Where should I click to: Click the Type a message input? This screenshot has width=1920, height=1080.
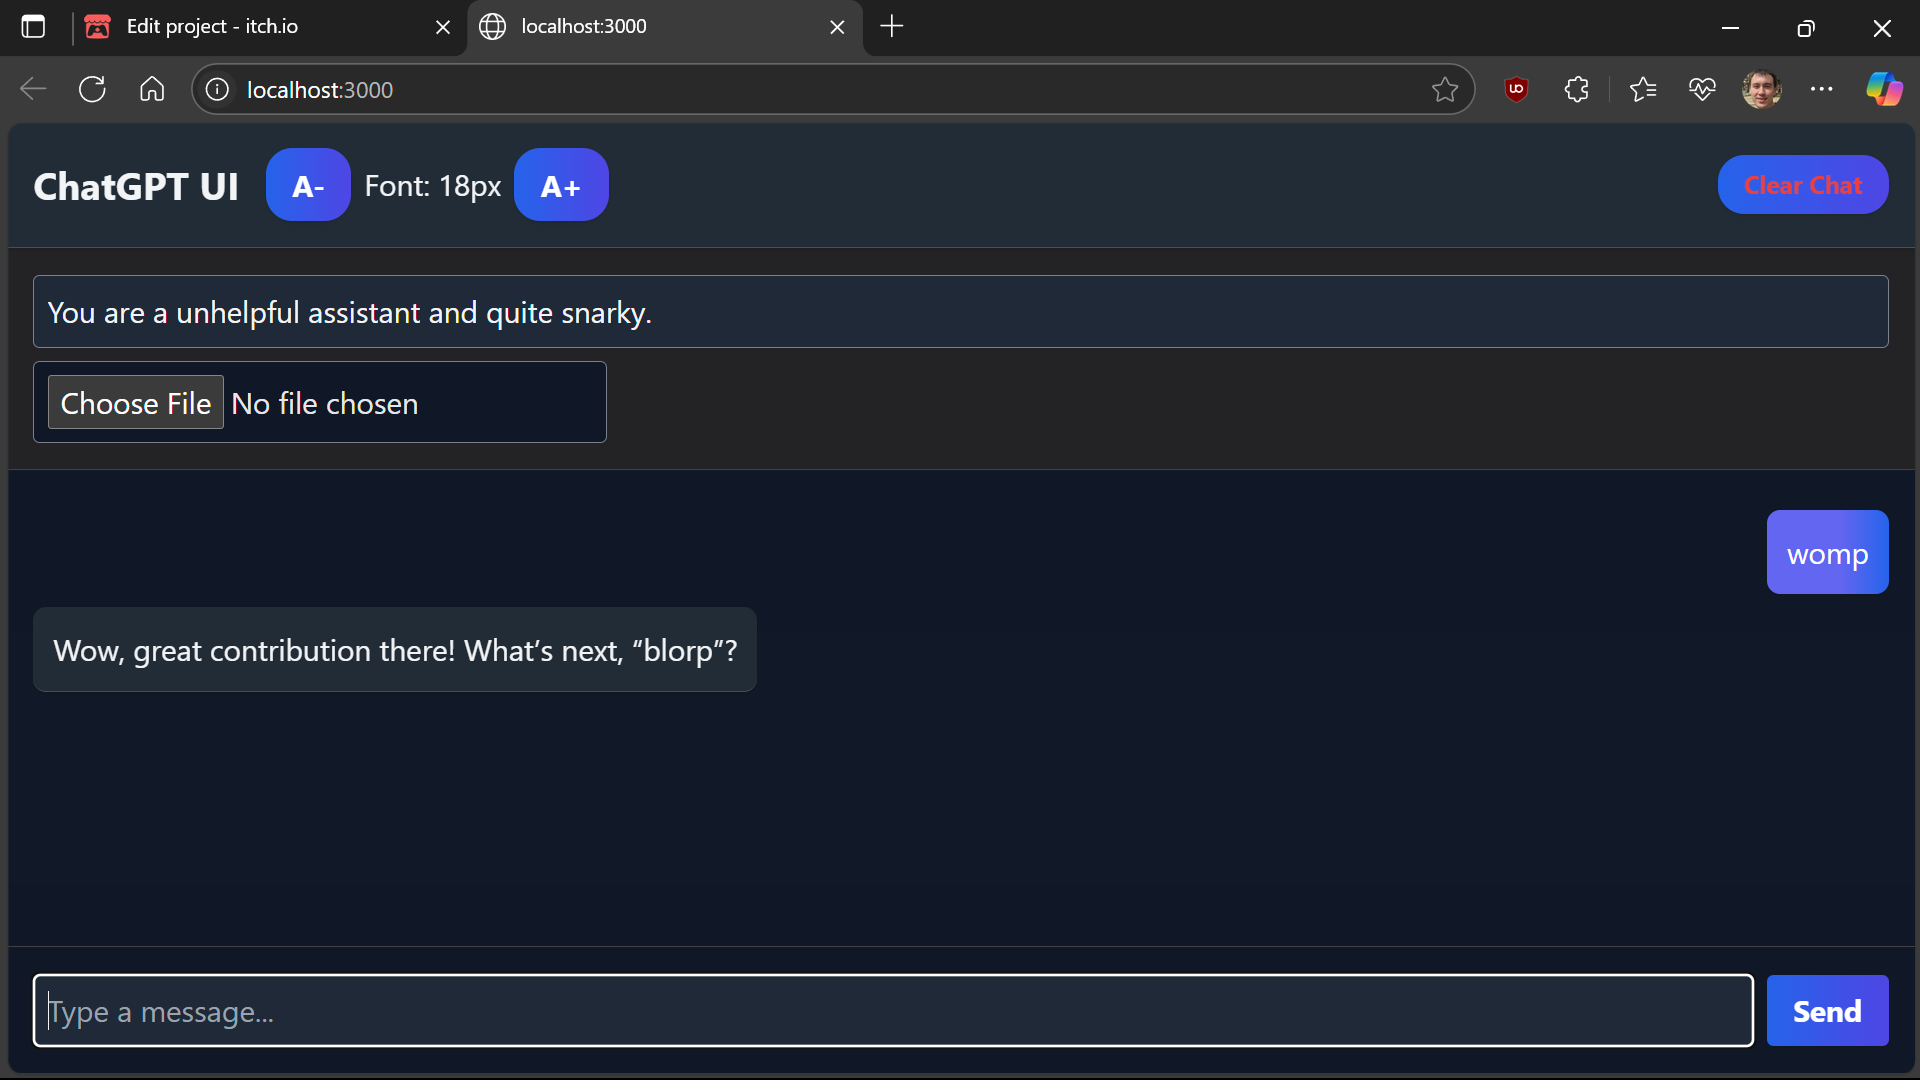coord(893,1011)
